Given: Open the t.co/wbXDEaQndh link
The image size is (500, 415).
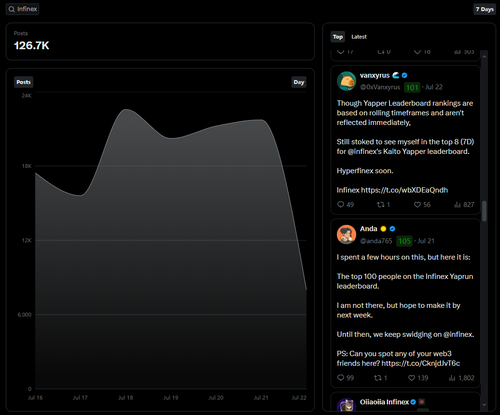Looking at the screenshot, I should pos(404,190).
